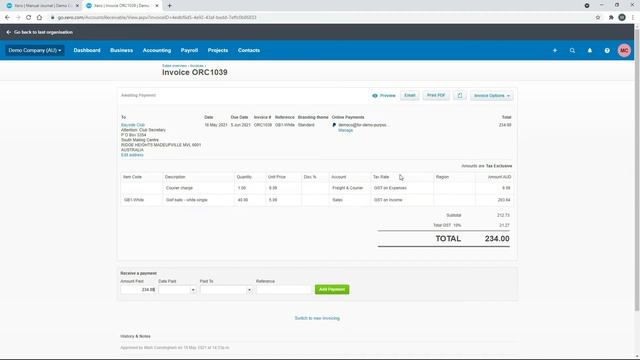
Task: Click the History & Notes heading
Action: click(x=136, y=336)
